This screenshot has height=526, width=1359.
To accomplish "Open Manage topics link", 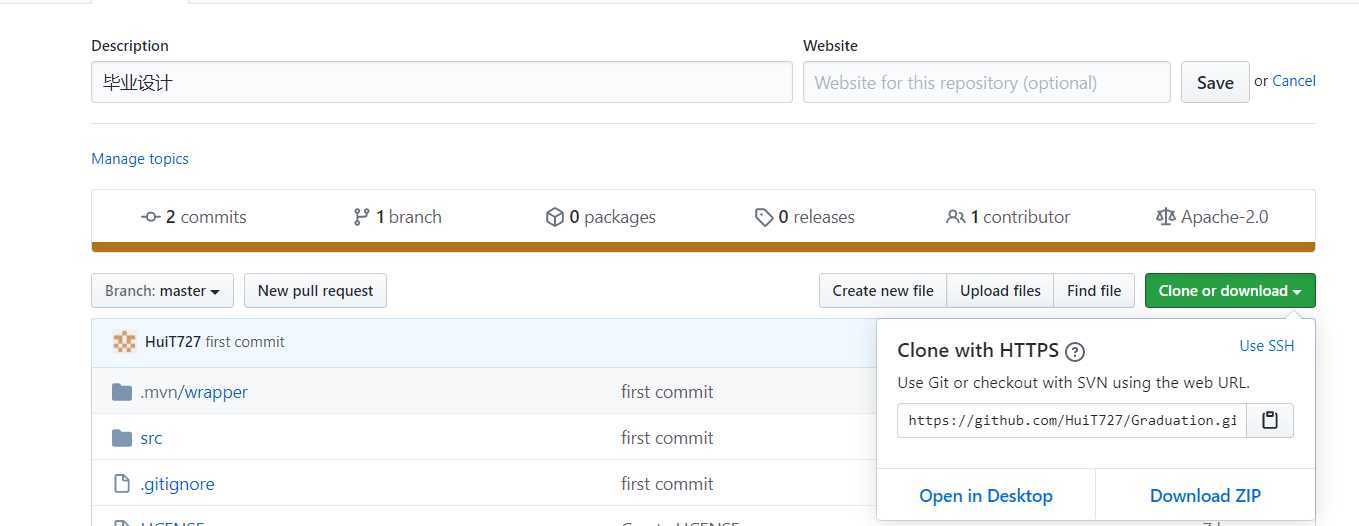I will [140, 158].
